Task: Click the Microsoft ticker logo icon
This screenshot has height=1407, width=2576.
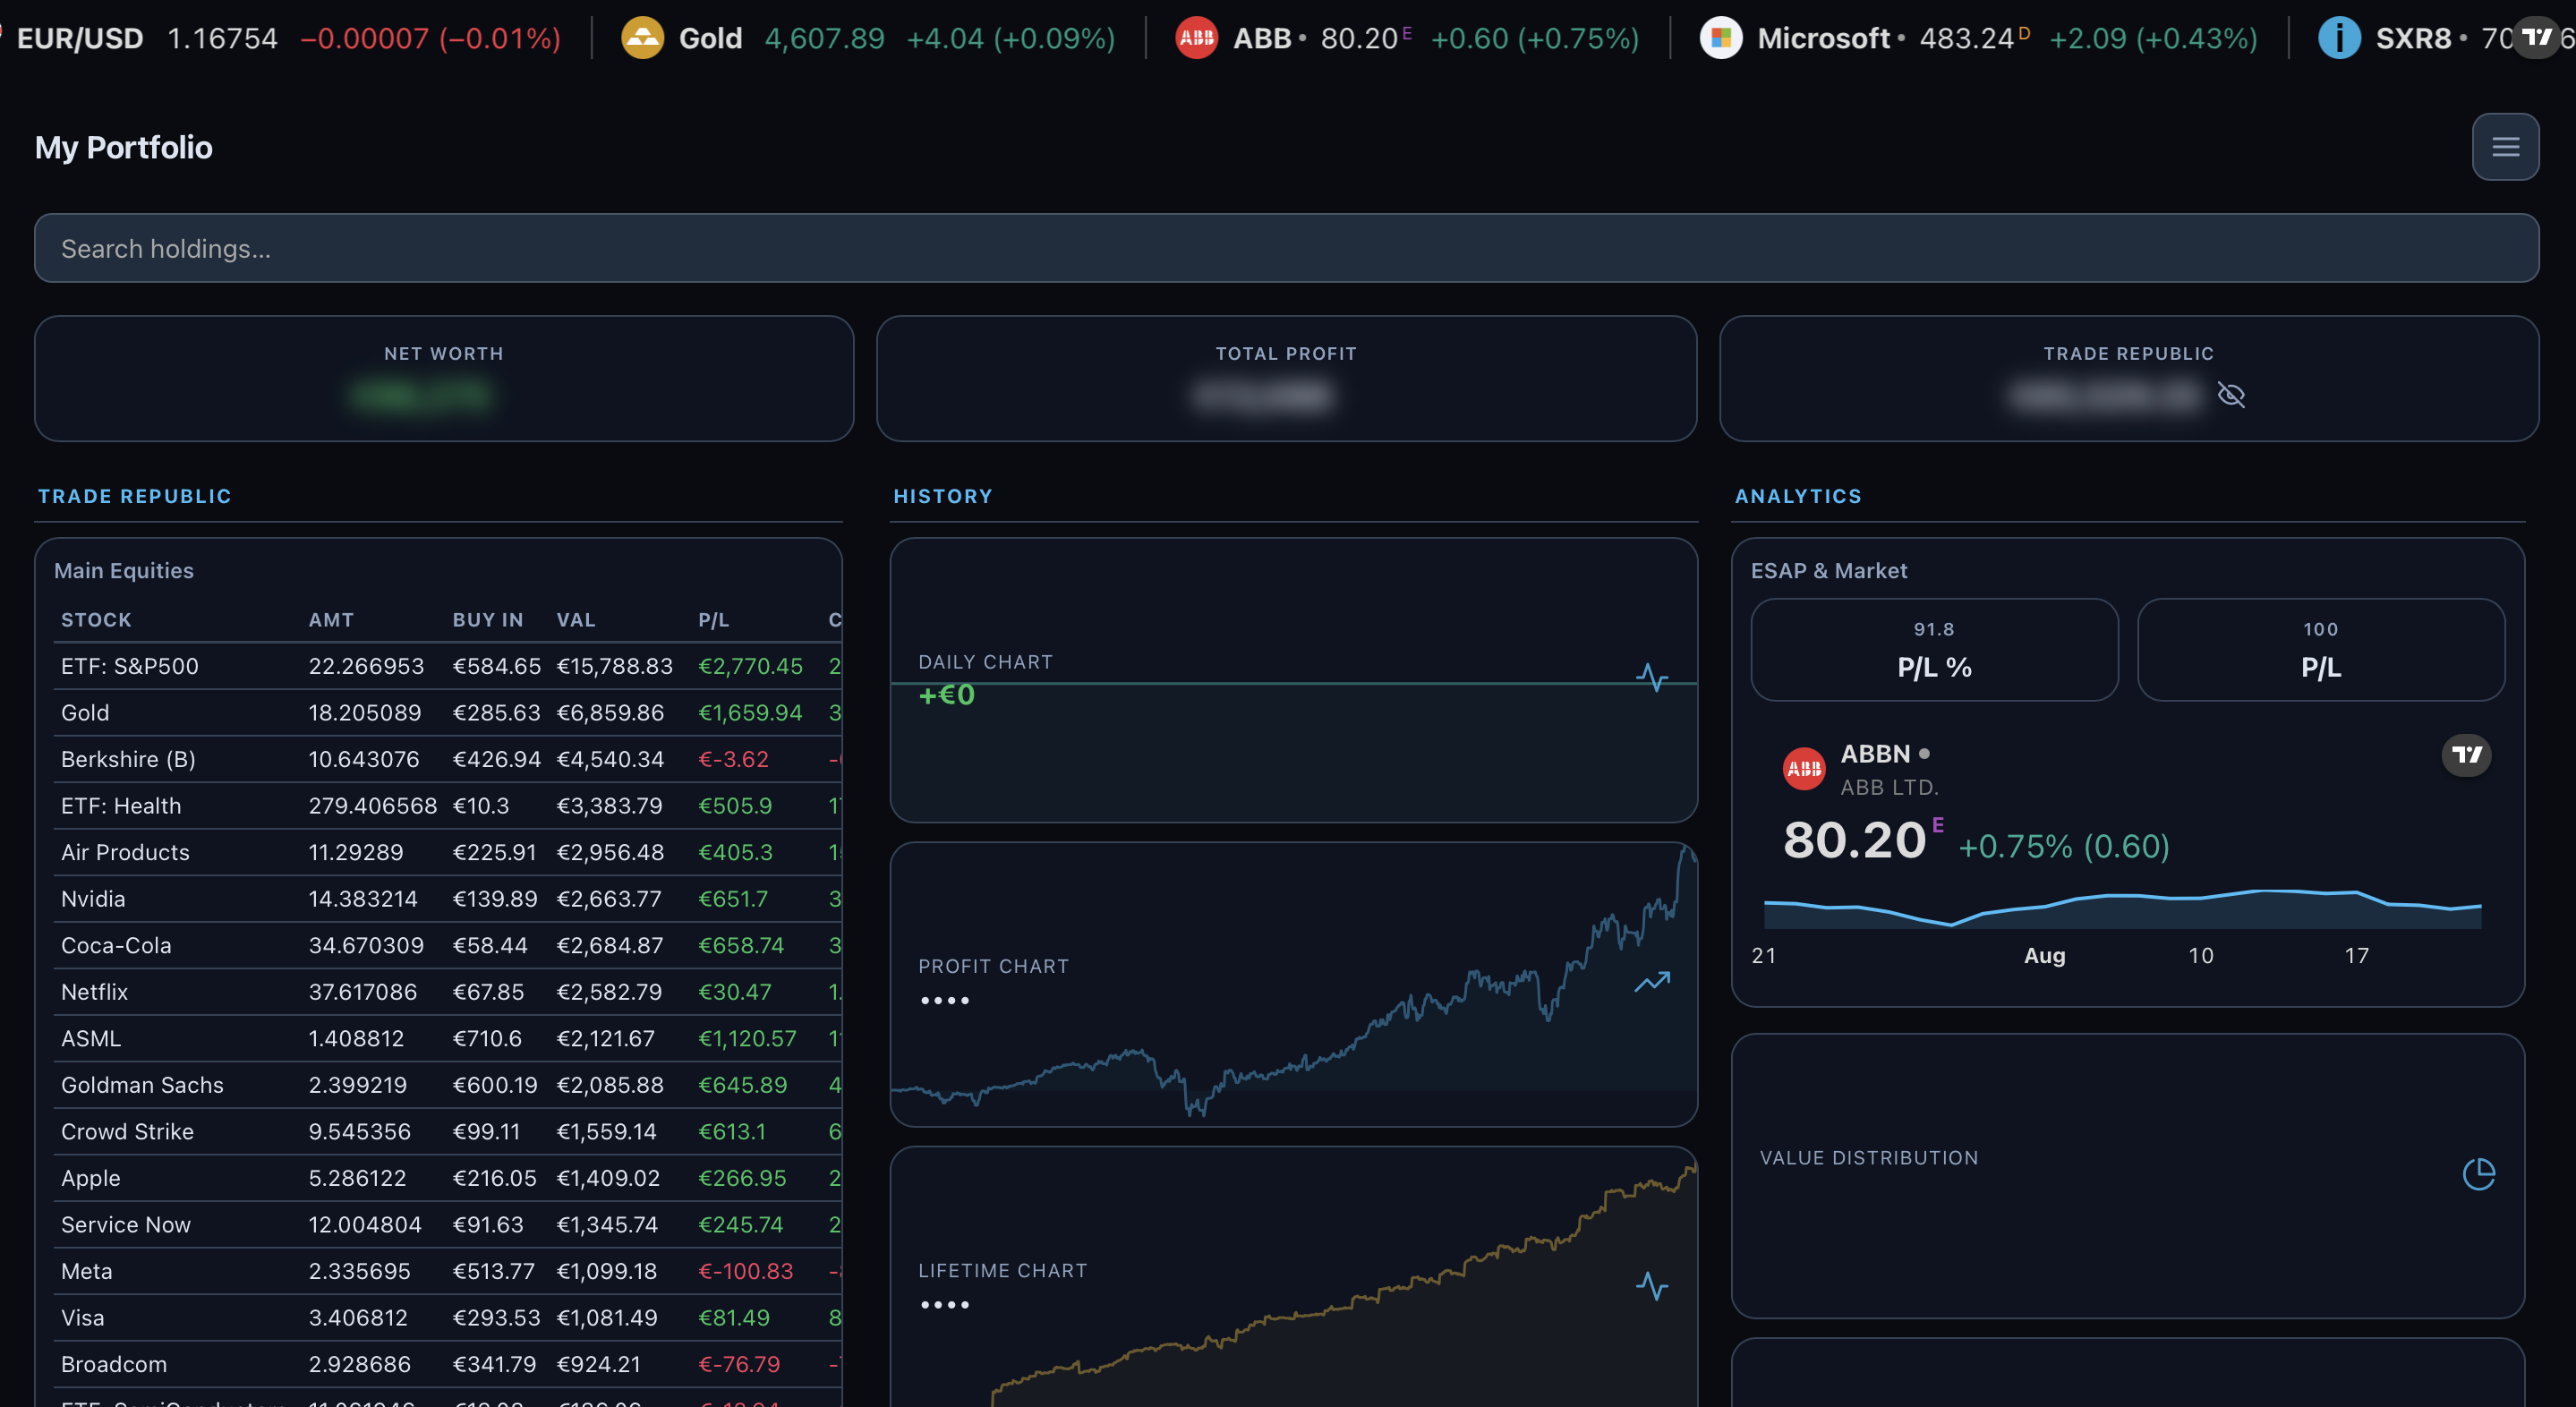Action: click(1721, 38)
